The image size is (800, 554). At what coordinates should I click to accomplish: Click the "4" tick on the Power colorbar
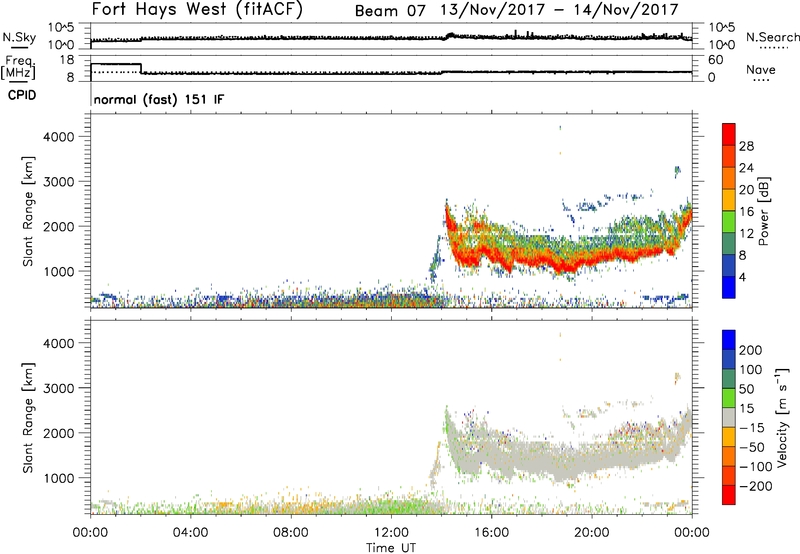coord(742,277)
